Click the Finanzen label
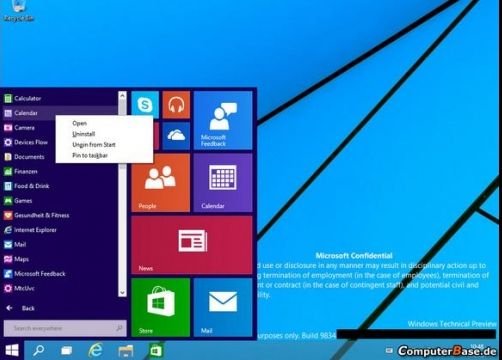This screenshot has height=360, width=502. coord(26,172)
